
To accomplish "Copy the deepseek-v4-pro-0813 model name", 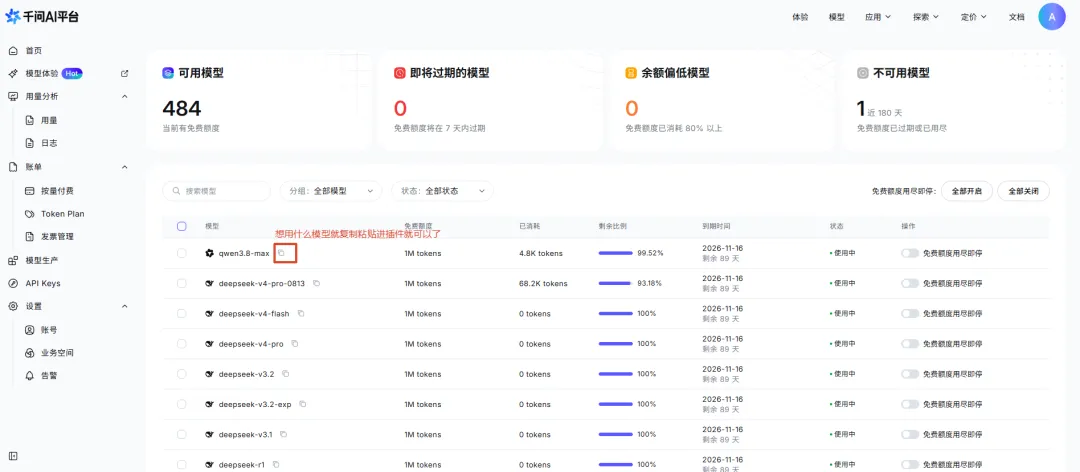I will (316, 283).
